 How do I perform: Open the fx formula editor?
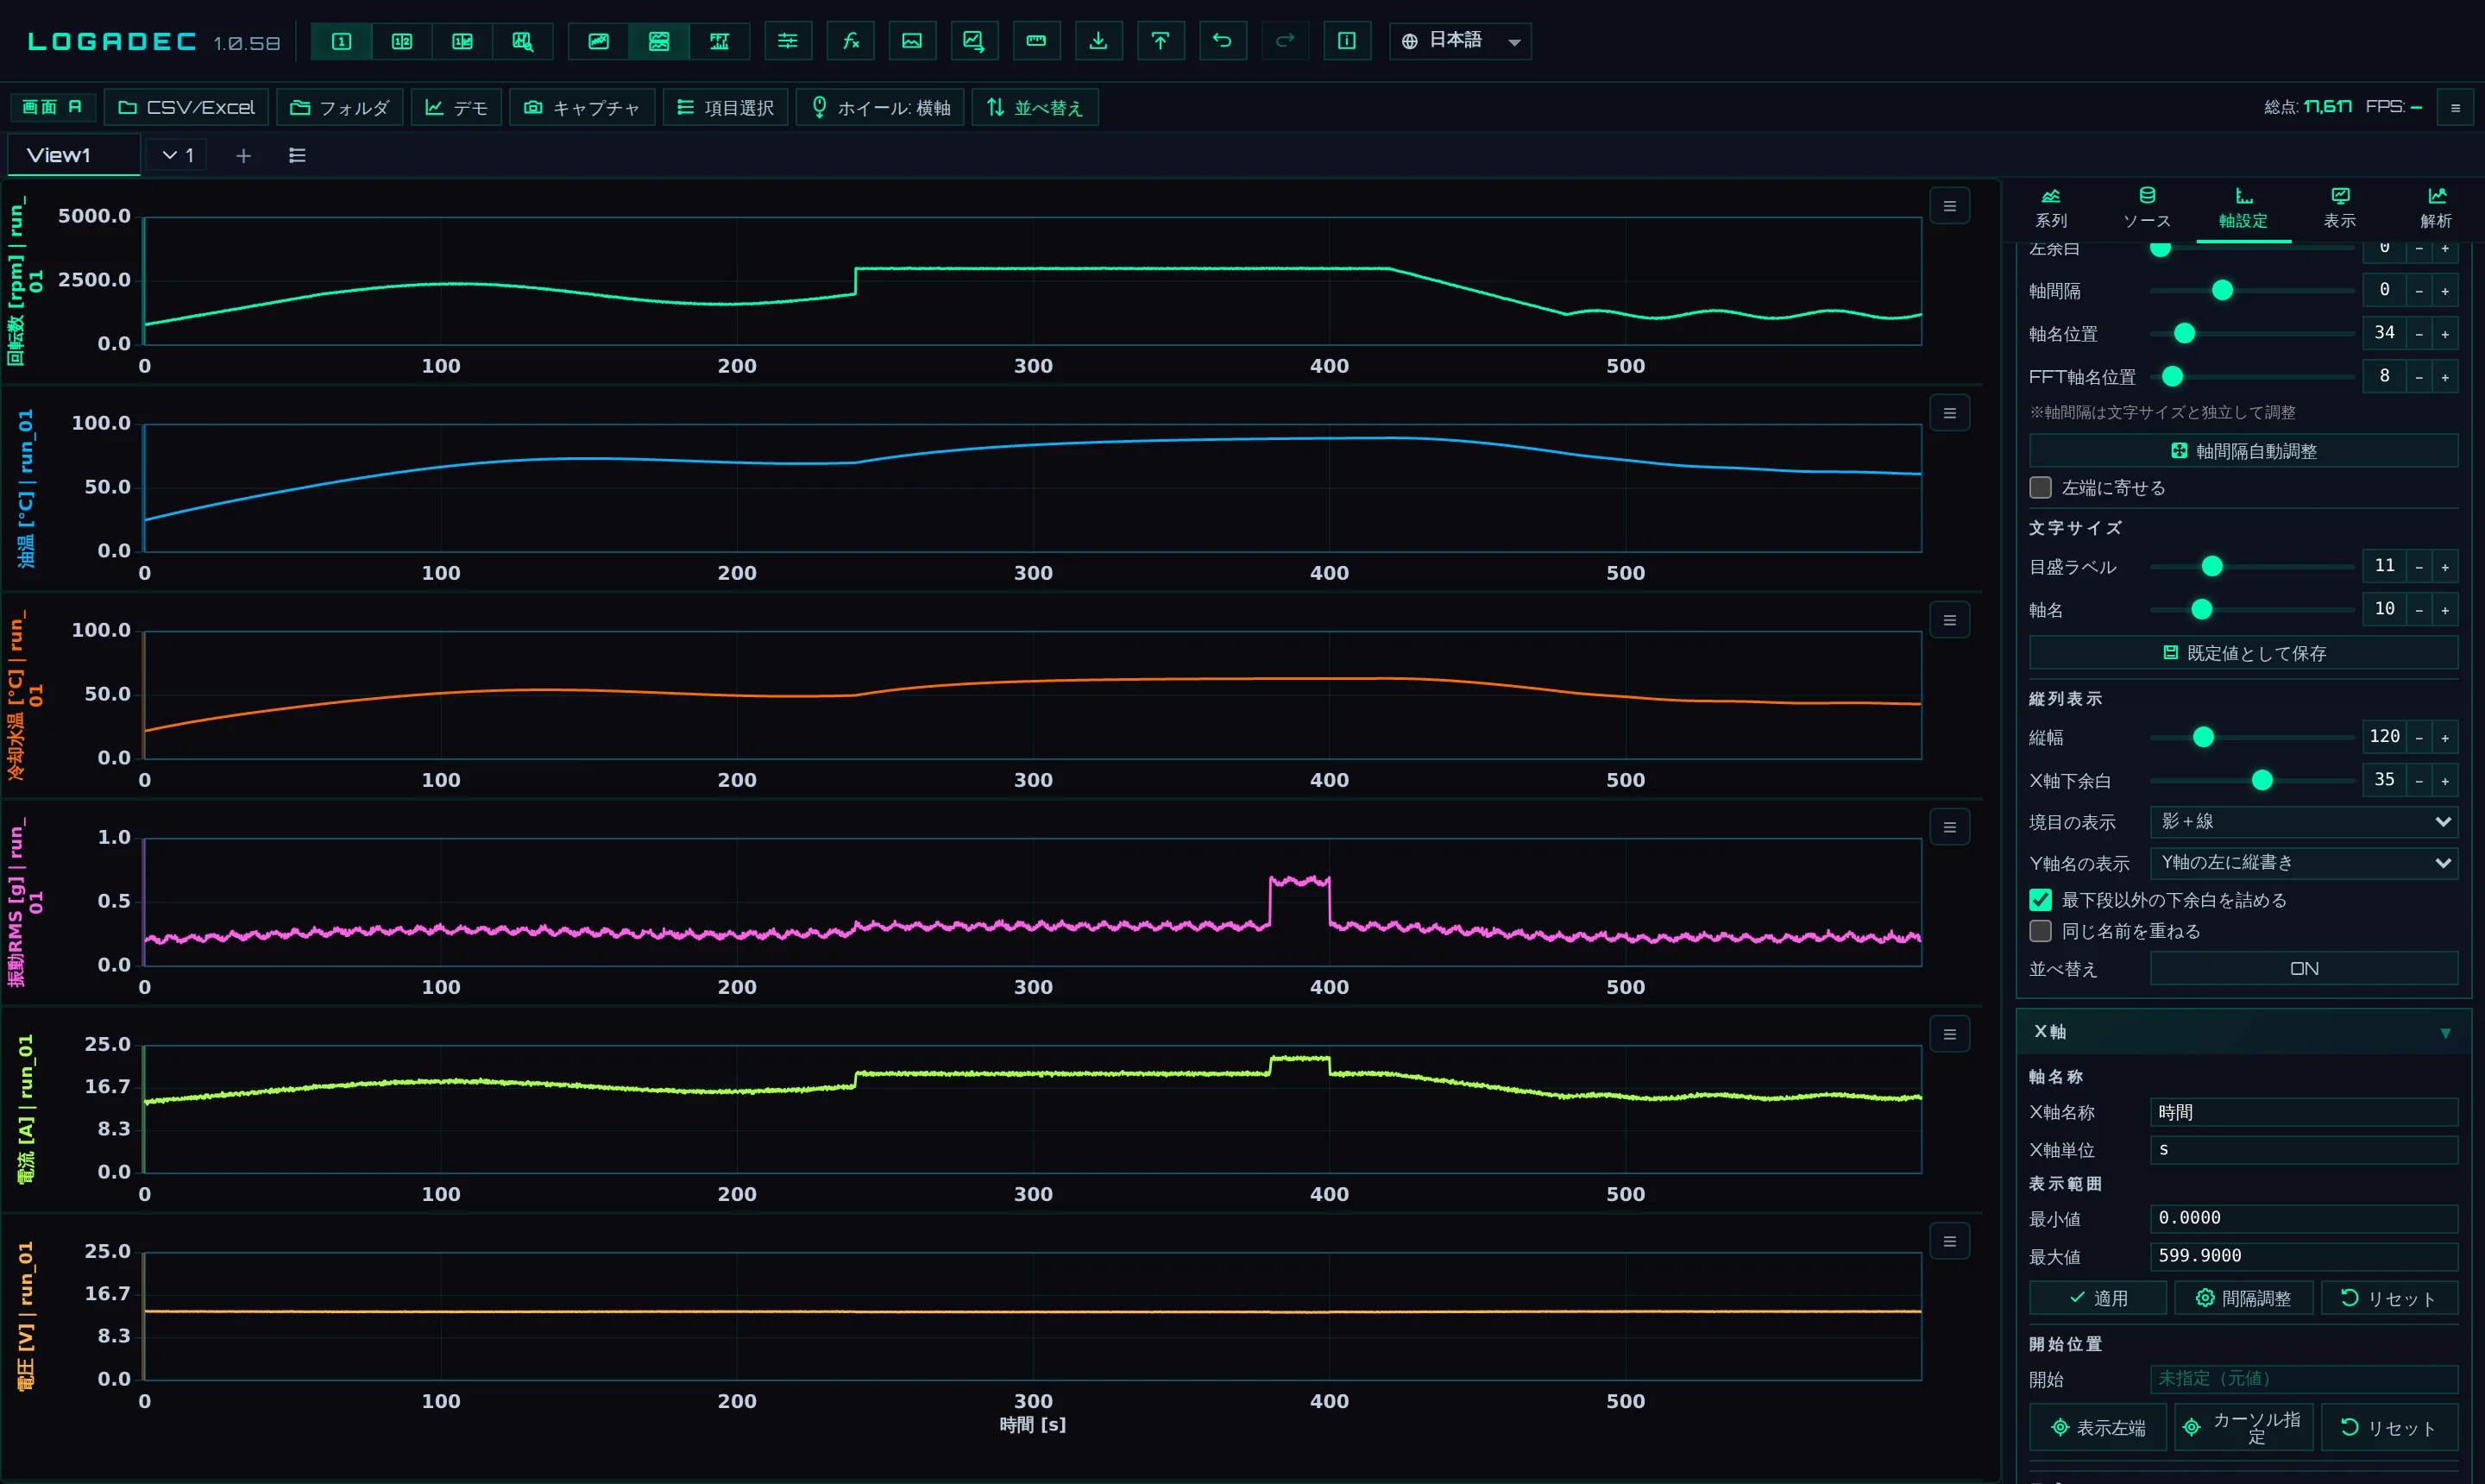pyautogui.click(x=851, y=41)
